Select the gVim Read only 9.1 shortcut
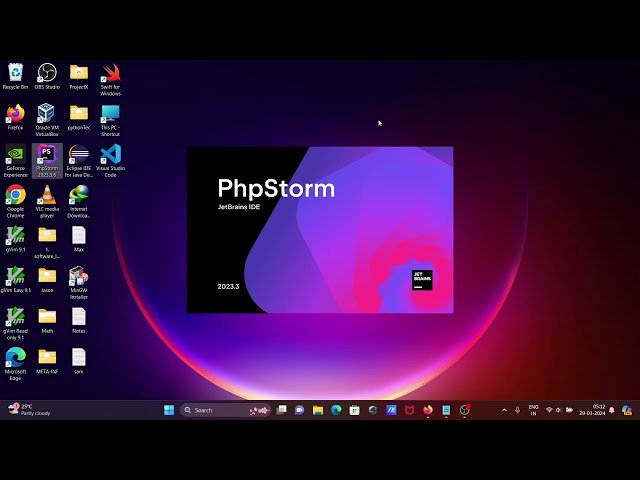Screen dimensions: 640x480 click(16, 324)
